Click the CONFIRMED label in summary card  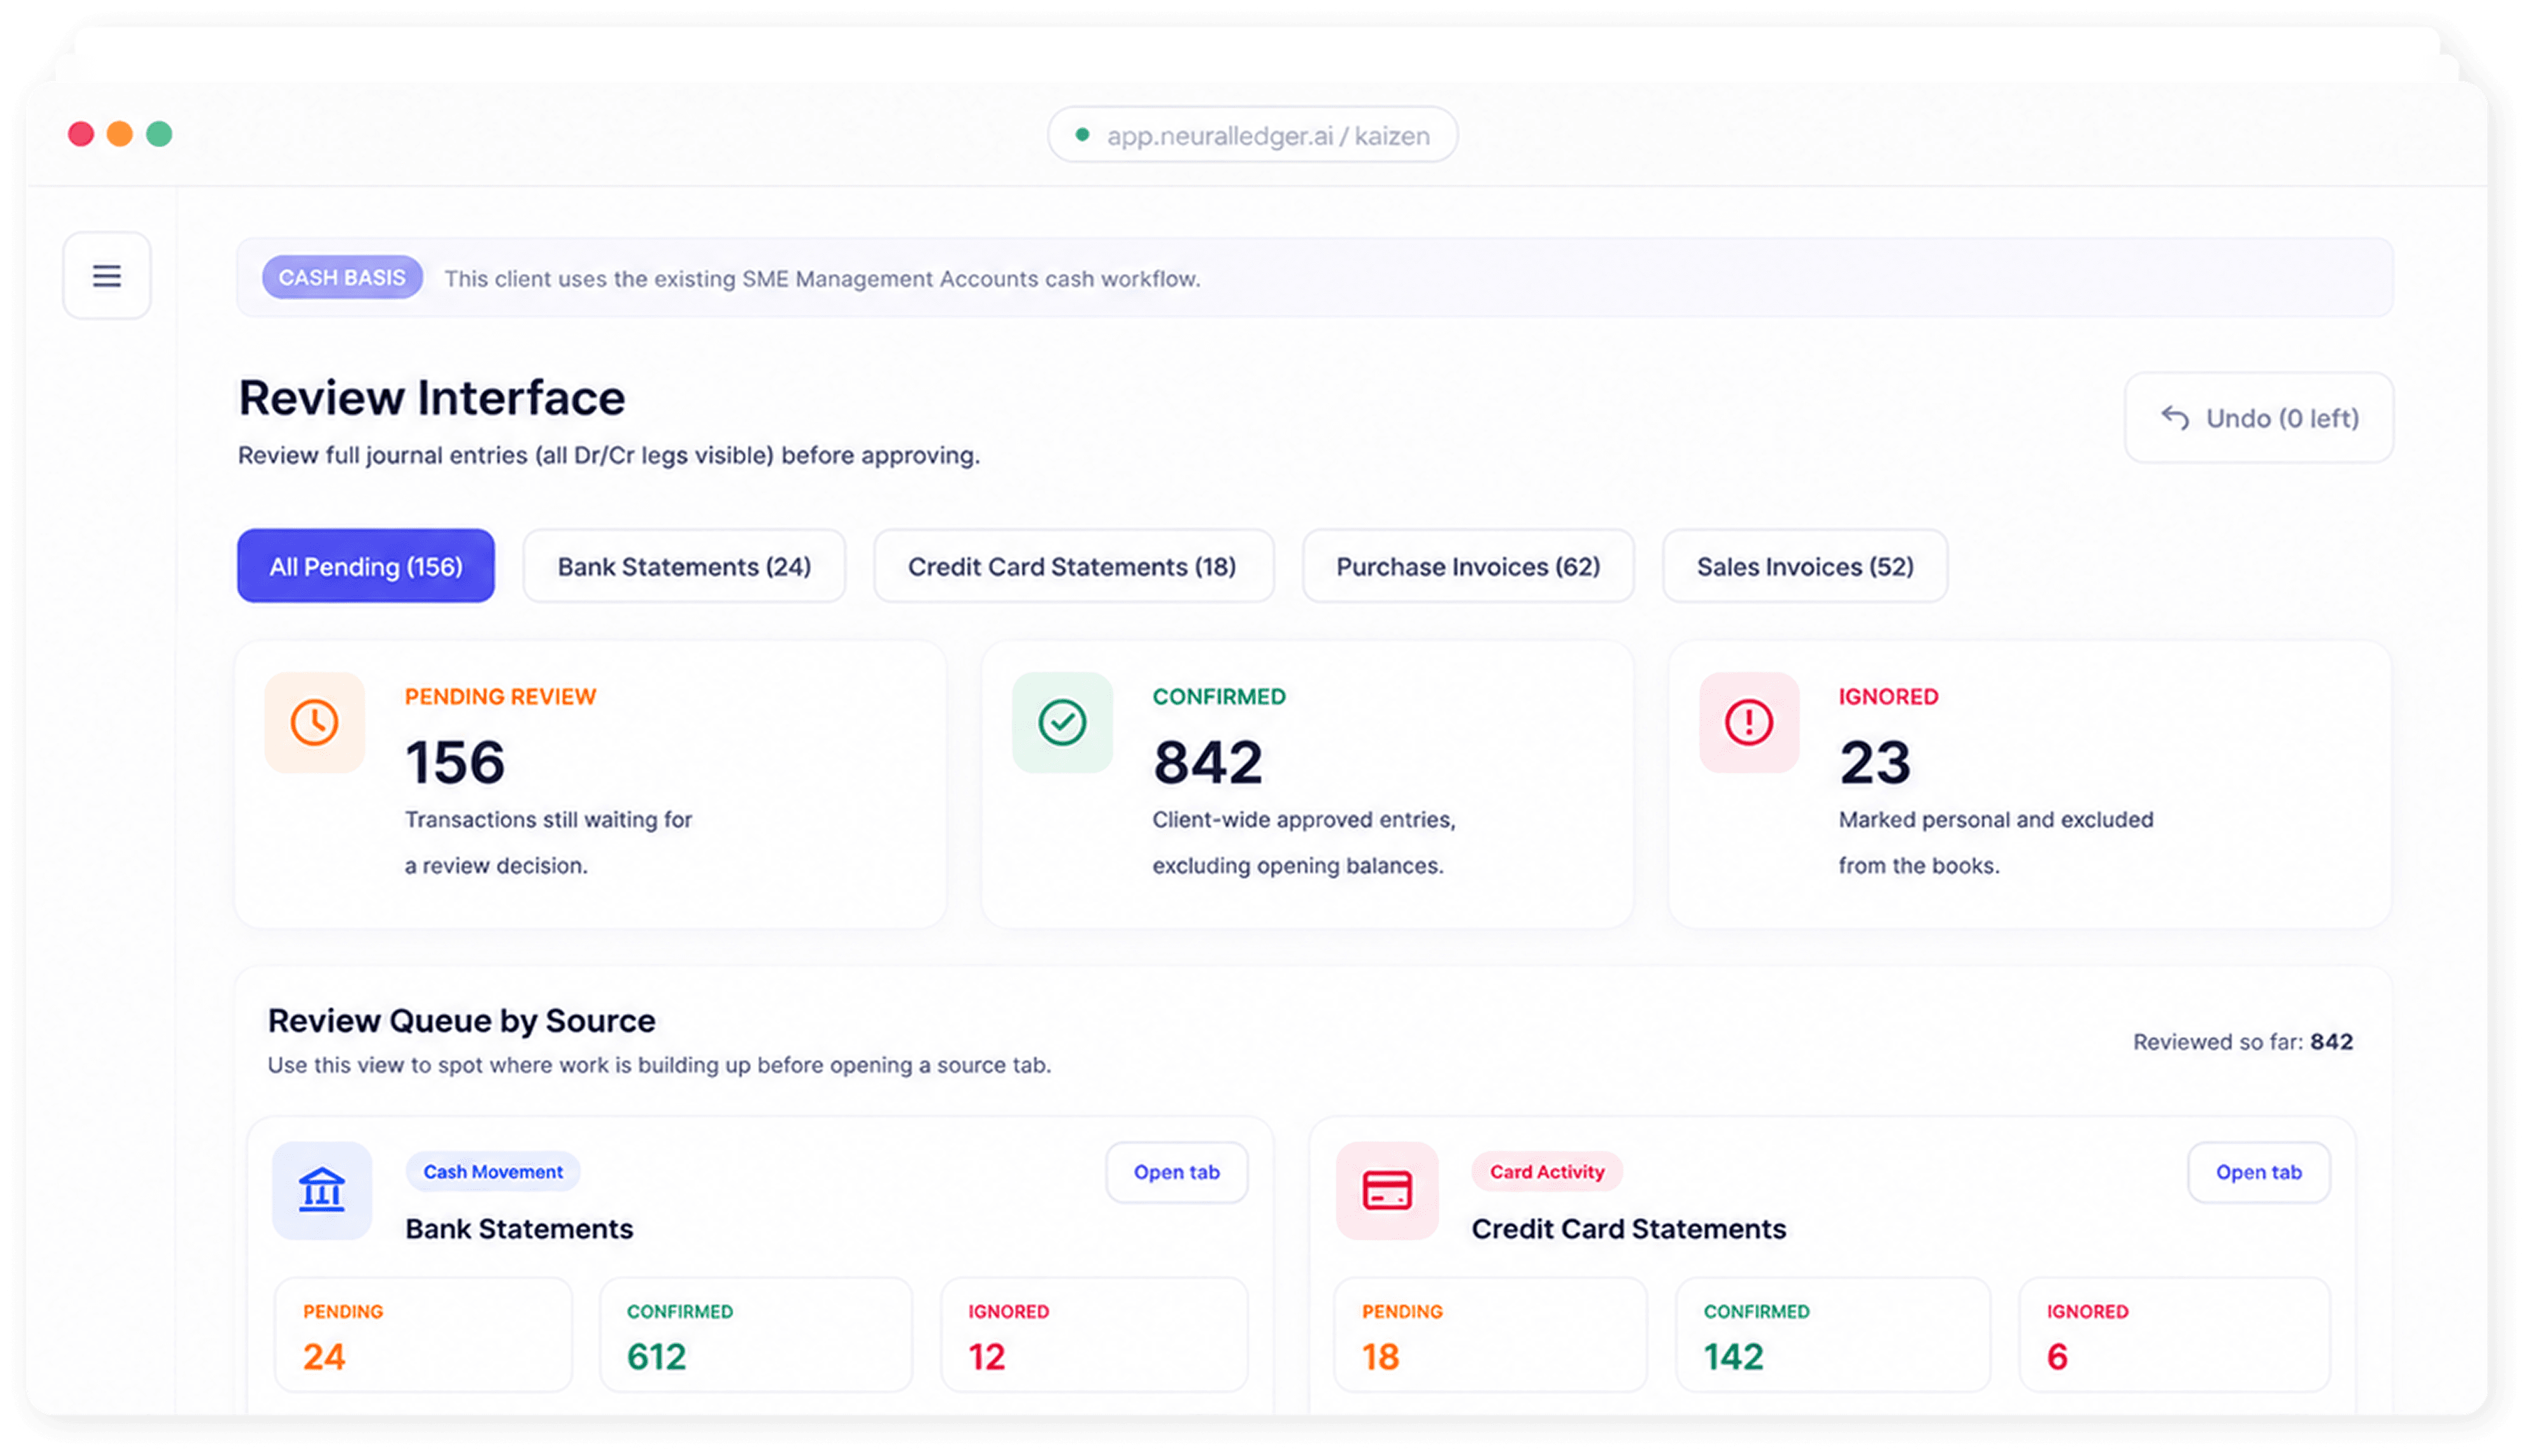click(1219, 697)
